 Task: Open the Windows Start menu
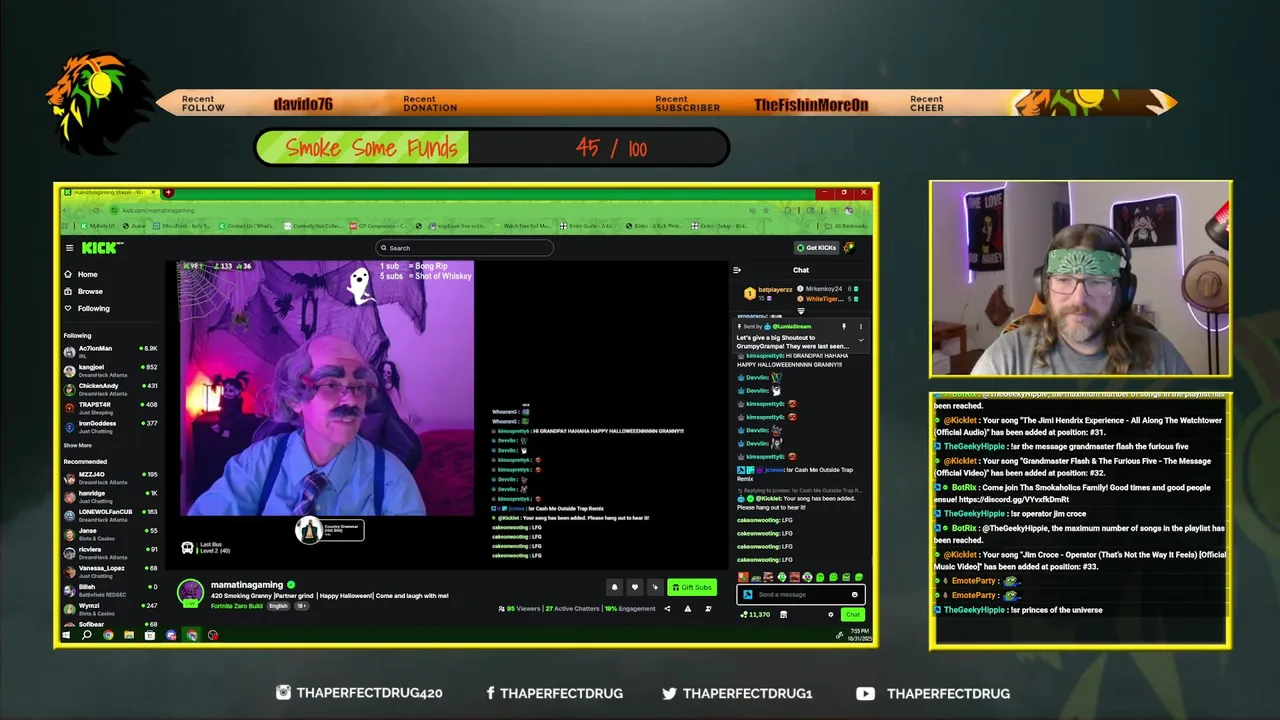click(66, 635)
